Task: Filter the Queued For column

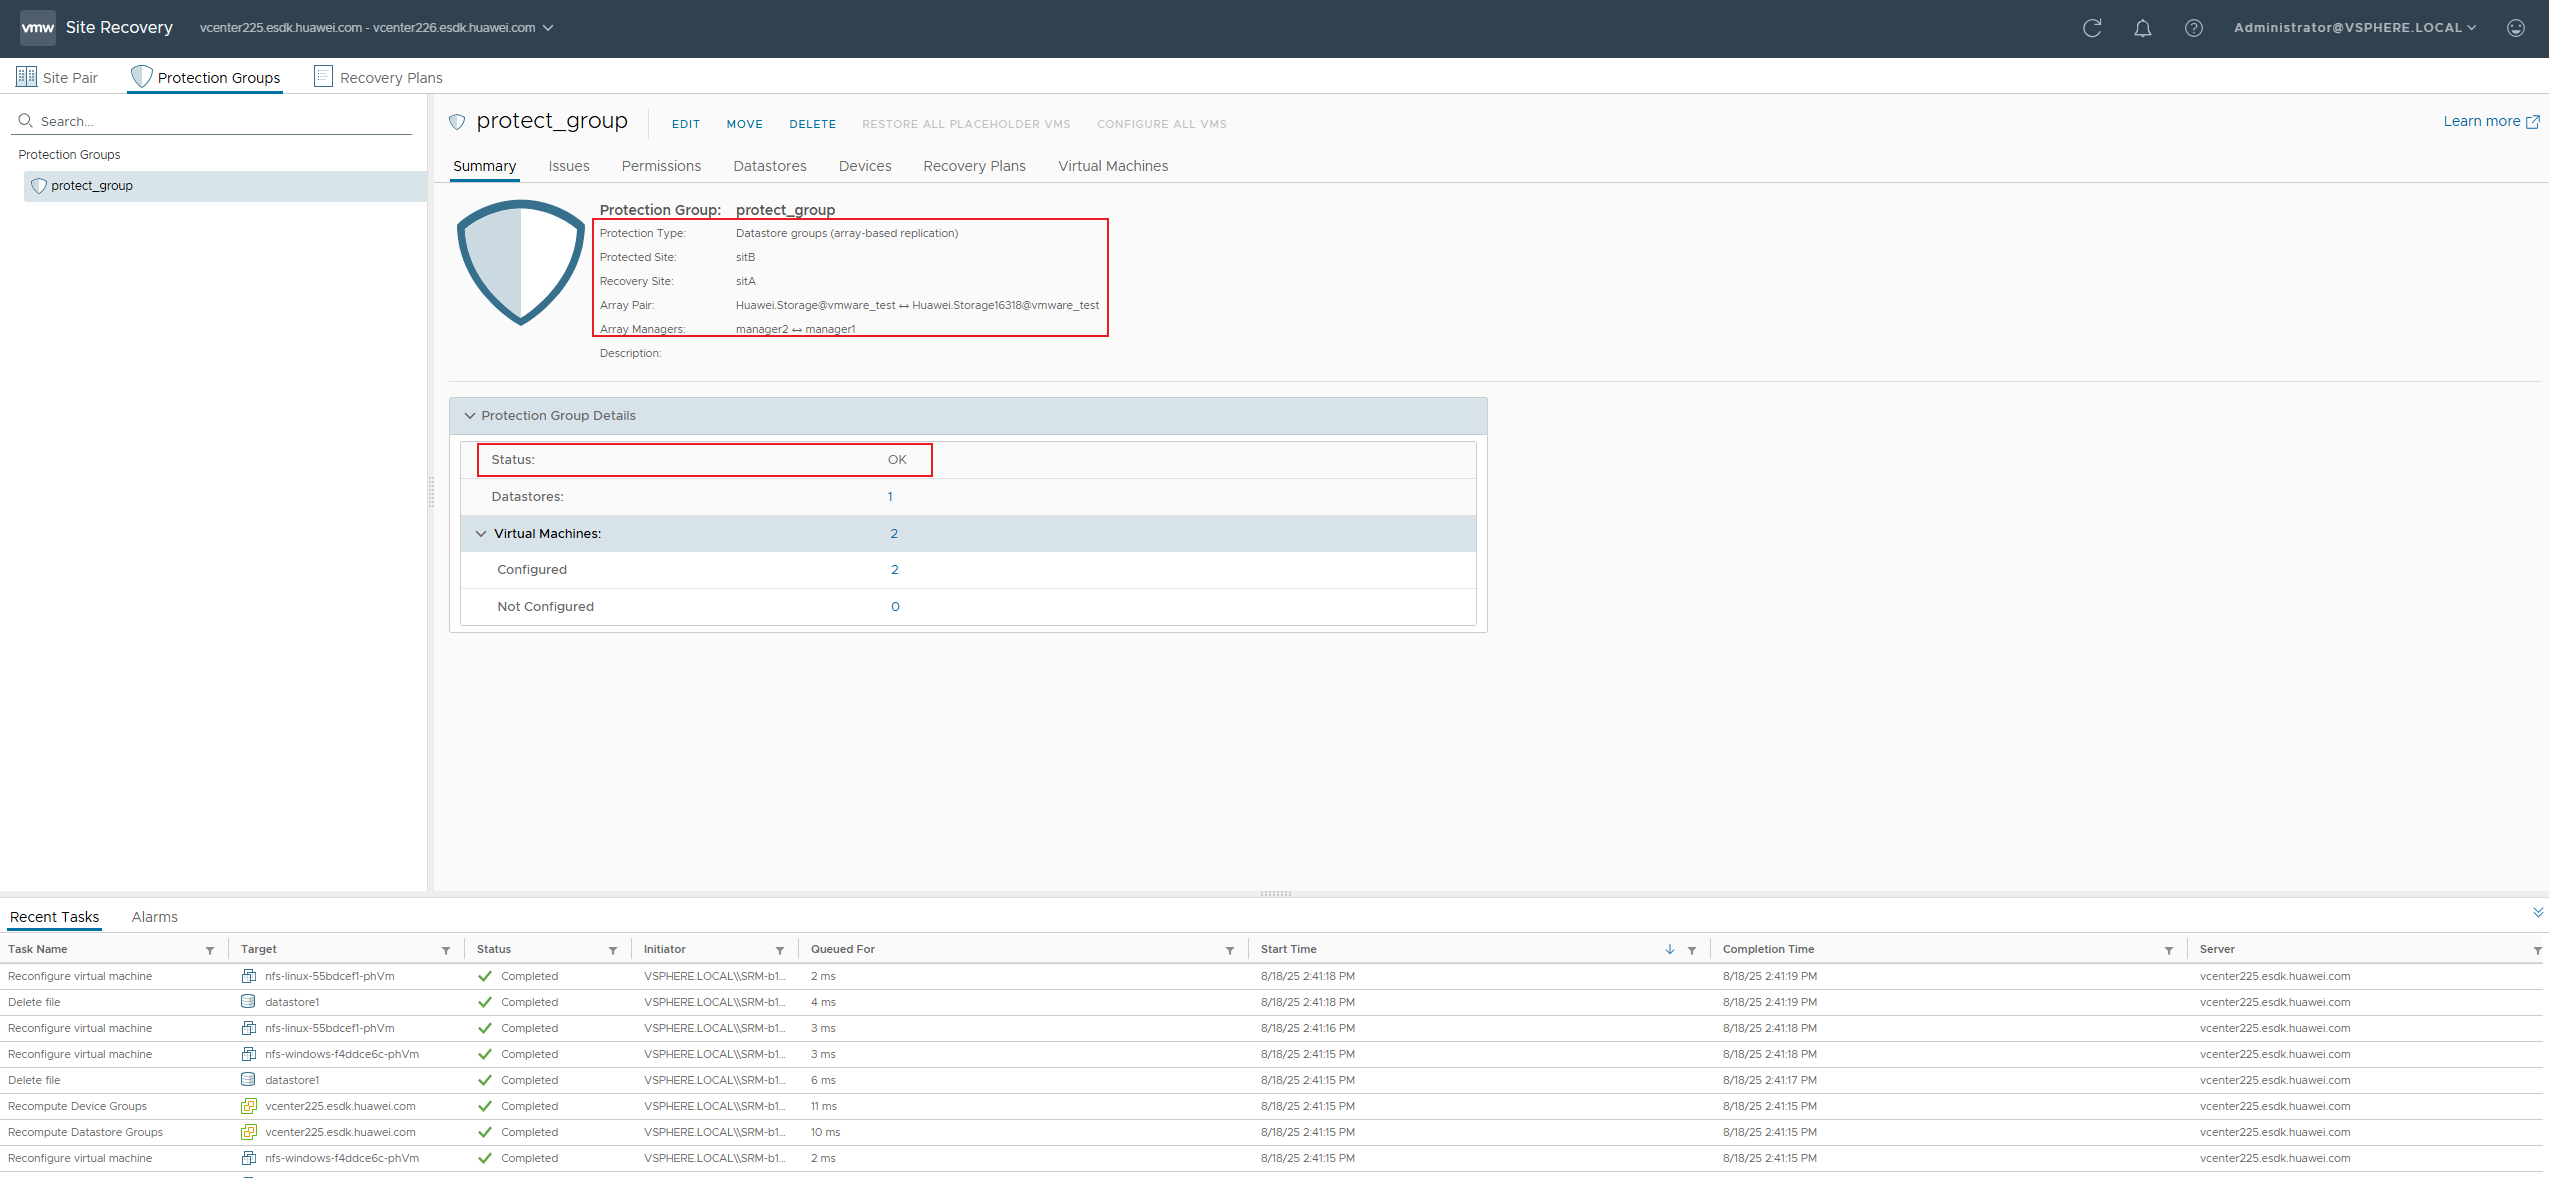Action: pyautogui.click(x=1230, y=950)
